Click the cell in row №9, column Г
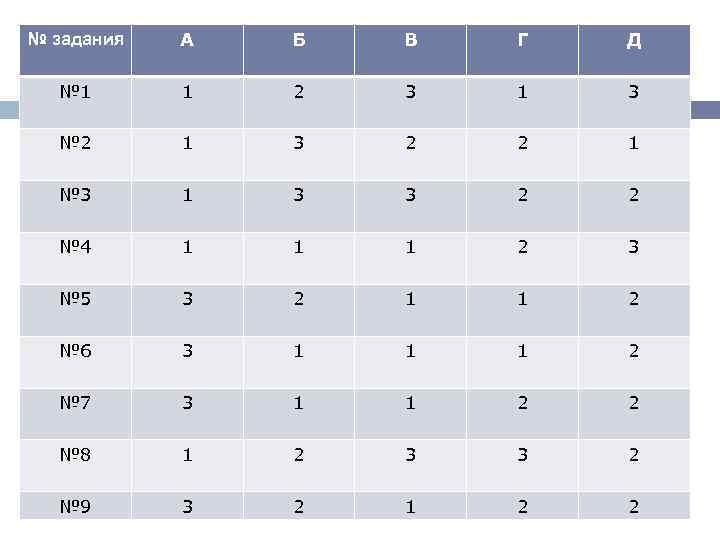 (x=523, y=505)
